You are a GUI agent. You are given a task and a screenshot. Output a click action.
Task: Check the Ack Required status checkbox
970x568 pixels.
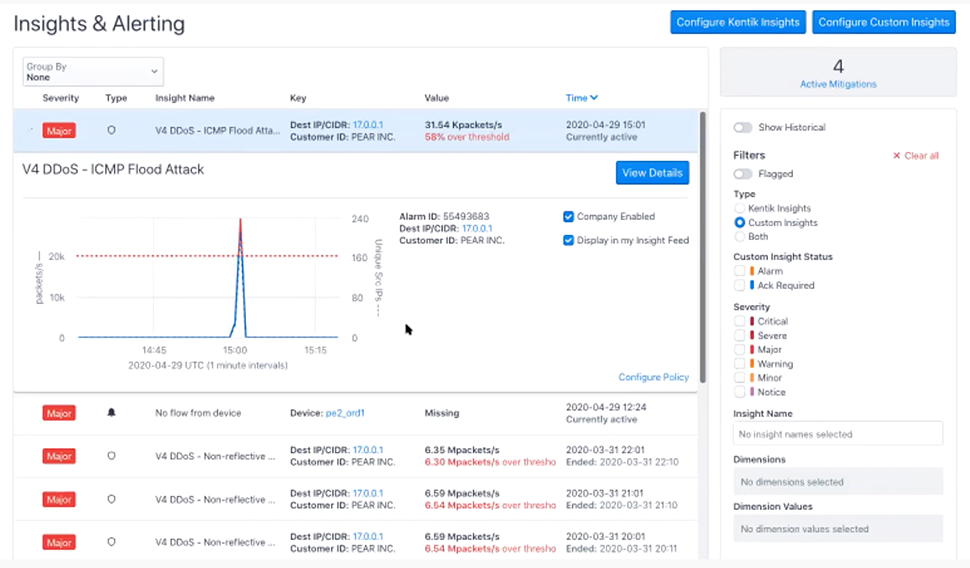pos(739,285)
